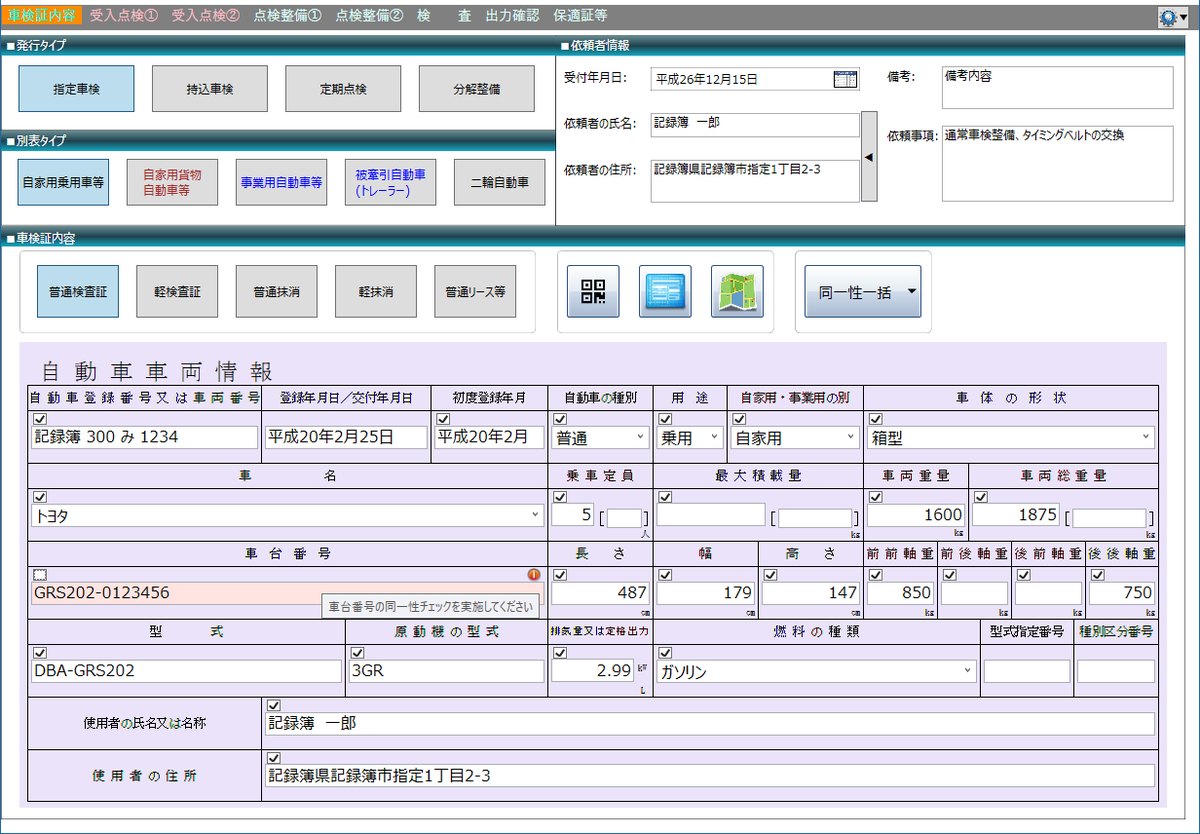This screenshot has width=1200, height=834.
Task: Focus the 依頼者の氏名 input field
Action: (x=755, y=124)
